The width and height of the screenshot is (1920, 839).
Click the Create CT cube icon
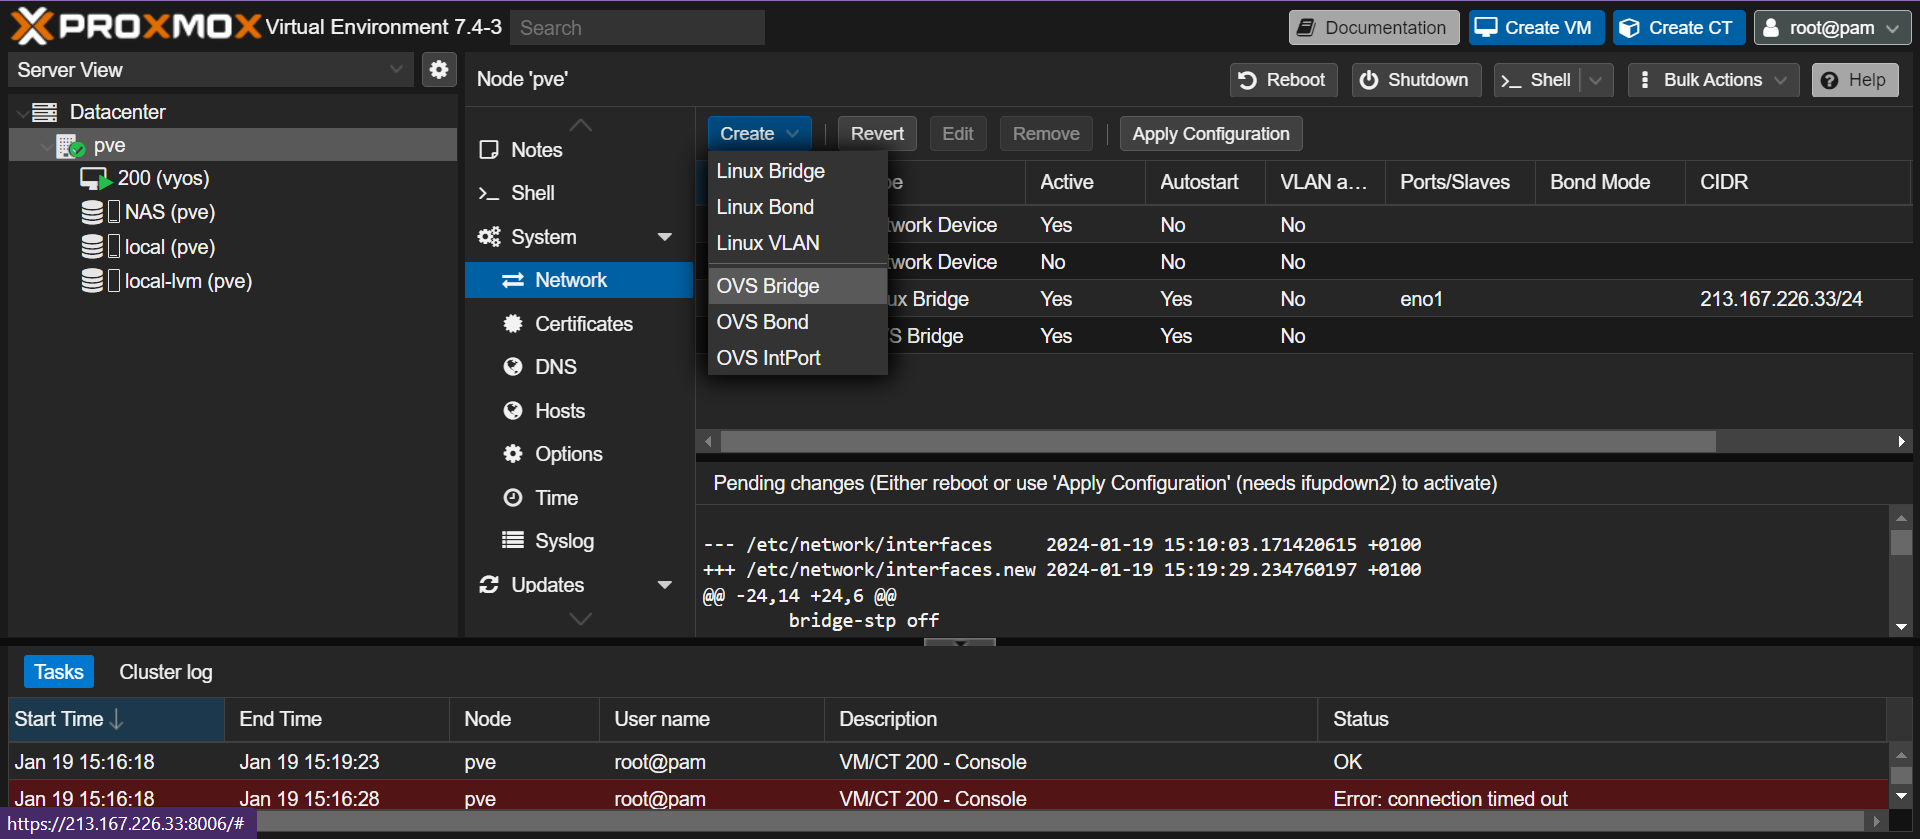(x=1630, y=28)
